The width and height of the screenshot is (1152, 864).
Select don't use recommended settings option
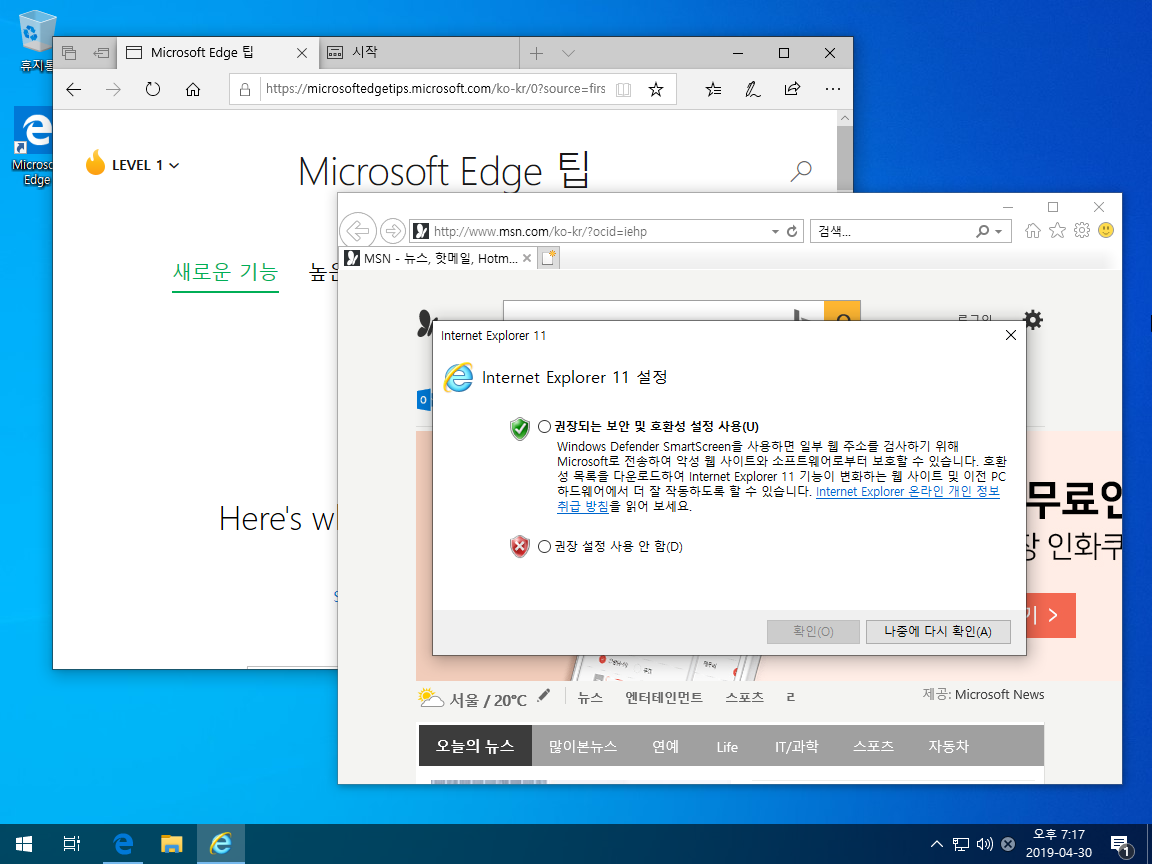[x=544, y=547]
